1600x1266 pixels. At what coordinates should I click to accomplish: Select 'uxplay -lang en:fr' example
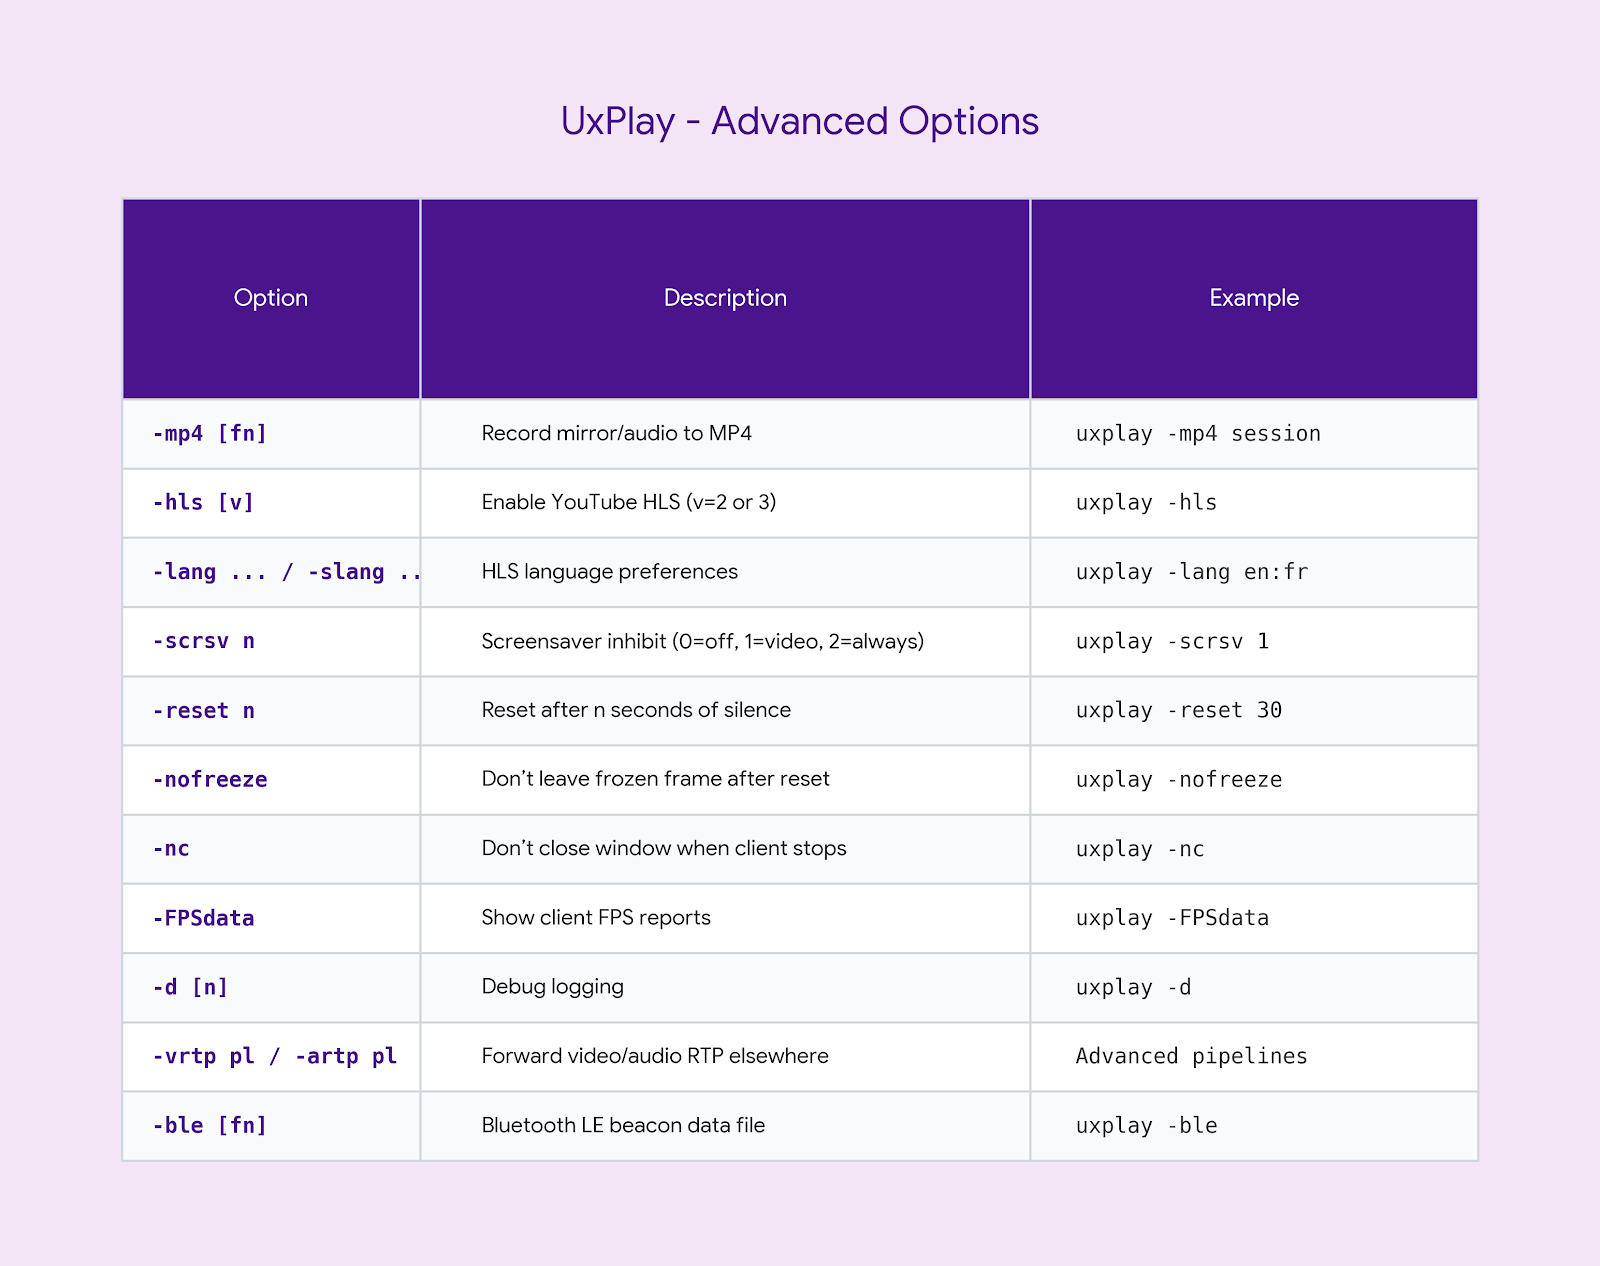tap(1191, 572)
